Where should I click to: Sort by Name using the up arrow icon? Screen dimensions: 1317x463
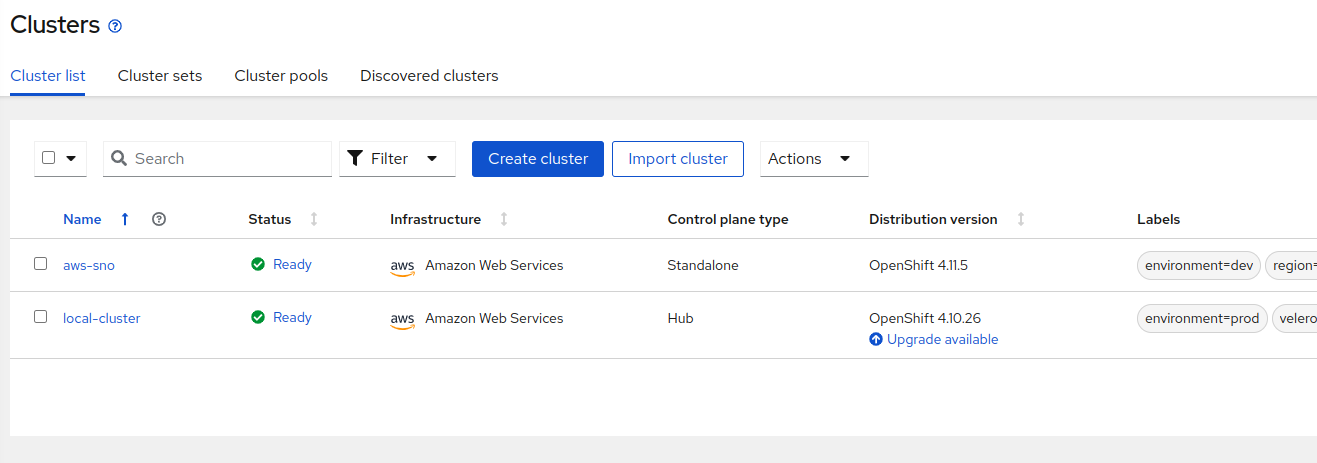tap(125, 219)
